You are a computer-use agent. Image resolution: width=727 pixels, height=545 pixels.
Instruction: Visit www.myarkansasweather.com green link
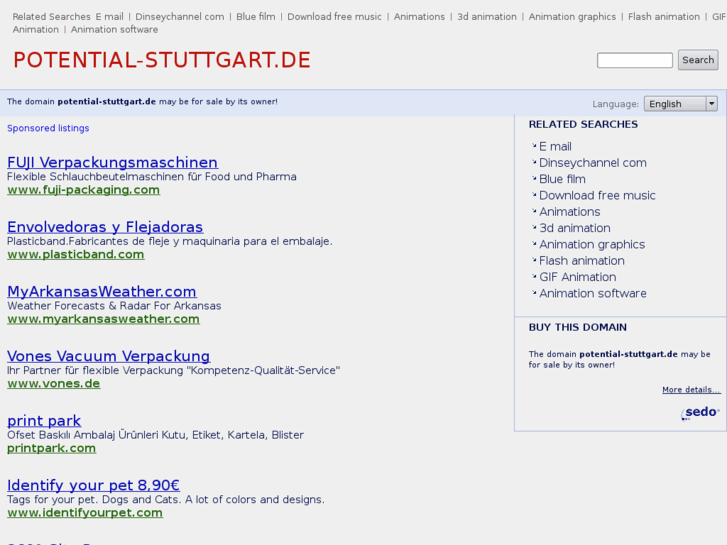click(103, 319)
